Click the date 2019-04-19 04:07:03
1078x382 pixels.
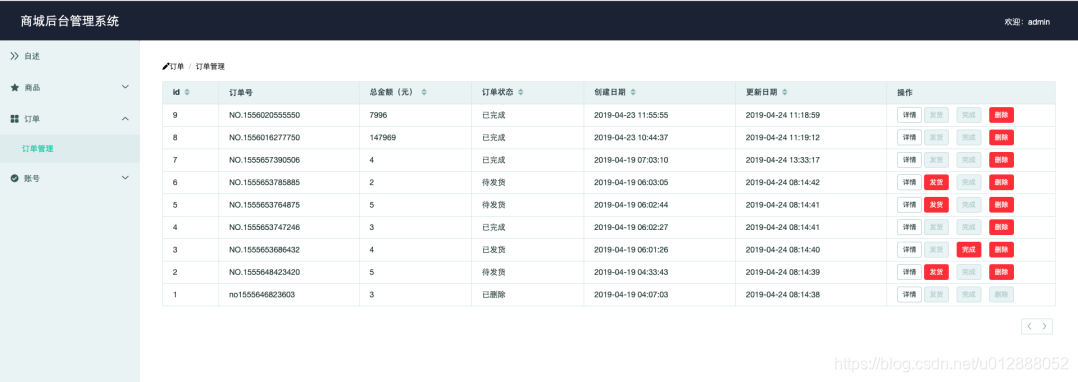(631, 295)
